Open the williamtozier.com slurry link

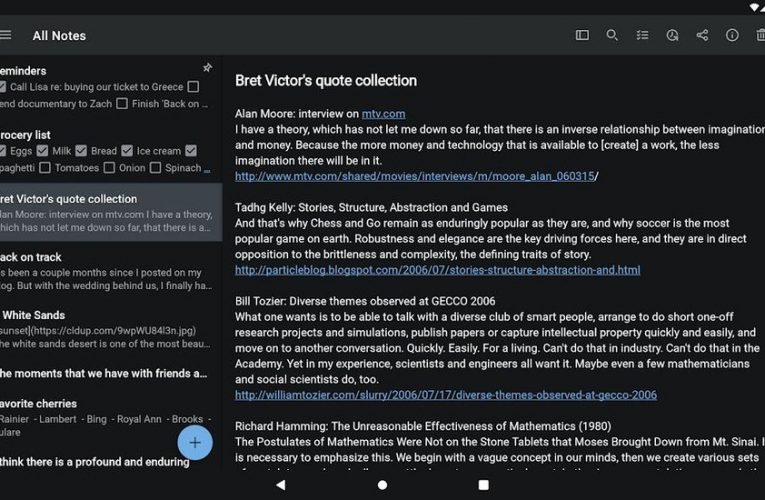(x=446, y=395)
